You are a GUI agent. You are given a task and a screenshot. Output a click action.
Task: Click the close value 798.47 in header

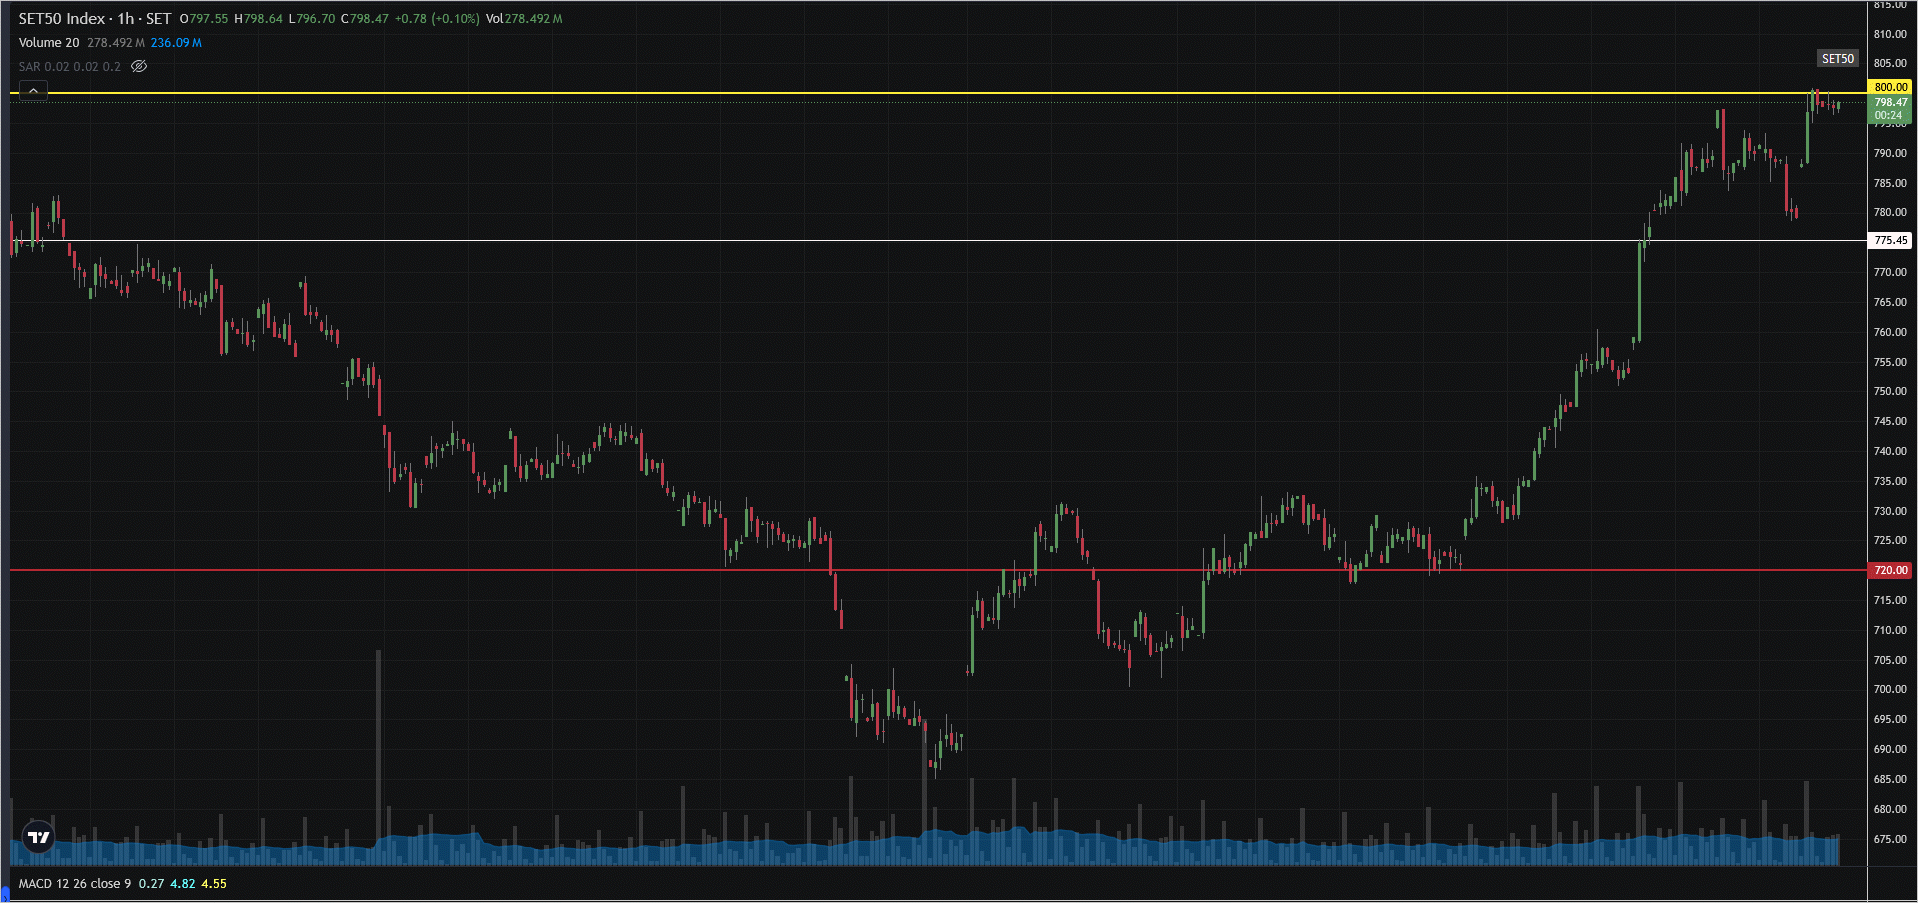[369, 19]
